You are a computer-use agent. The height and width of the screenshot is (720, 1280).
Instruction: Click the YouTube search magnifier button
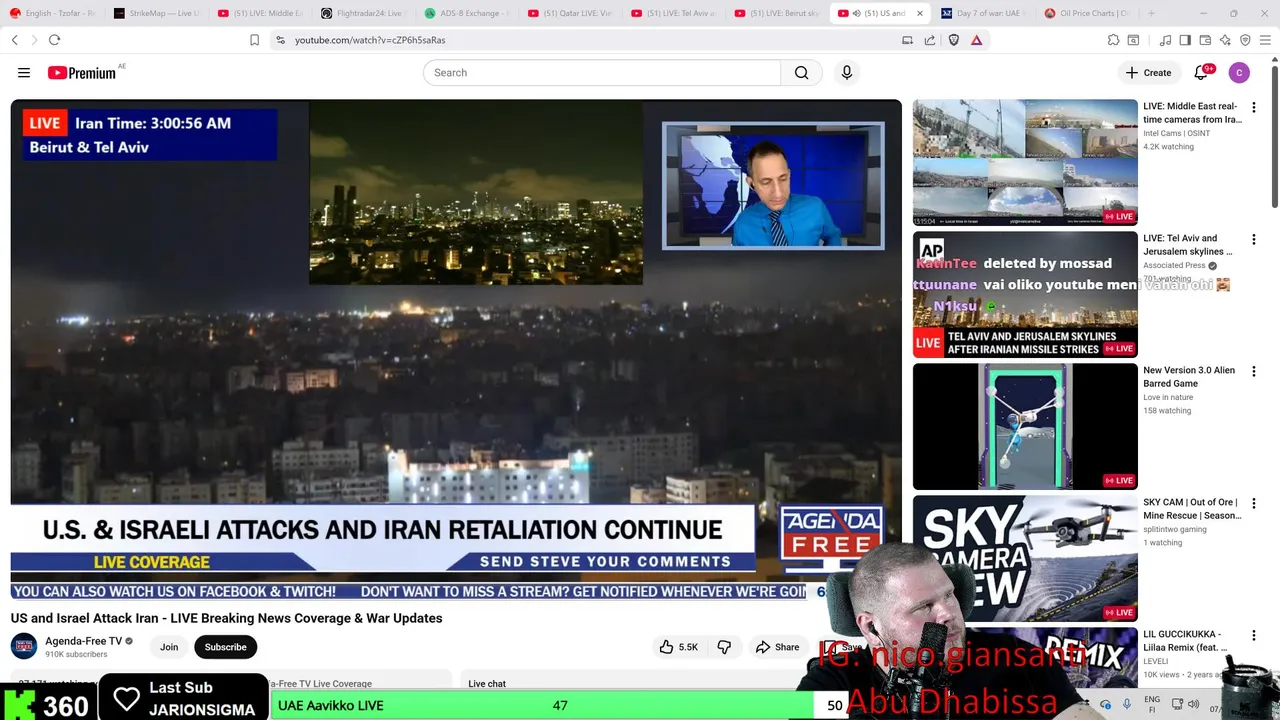801,73
